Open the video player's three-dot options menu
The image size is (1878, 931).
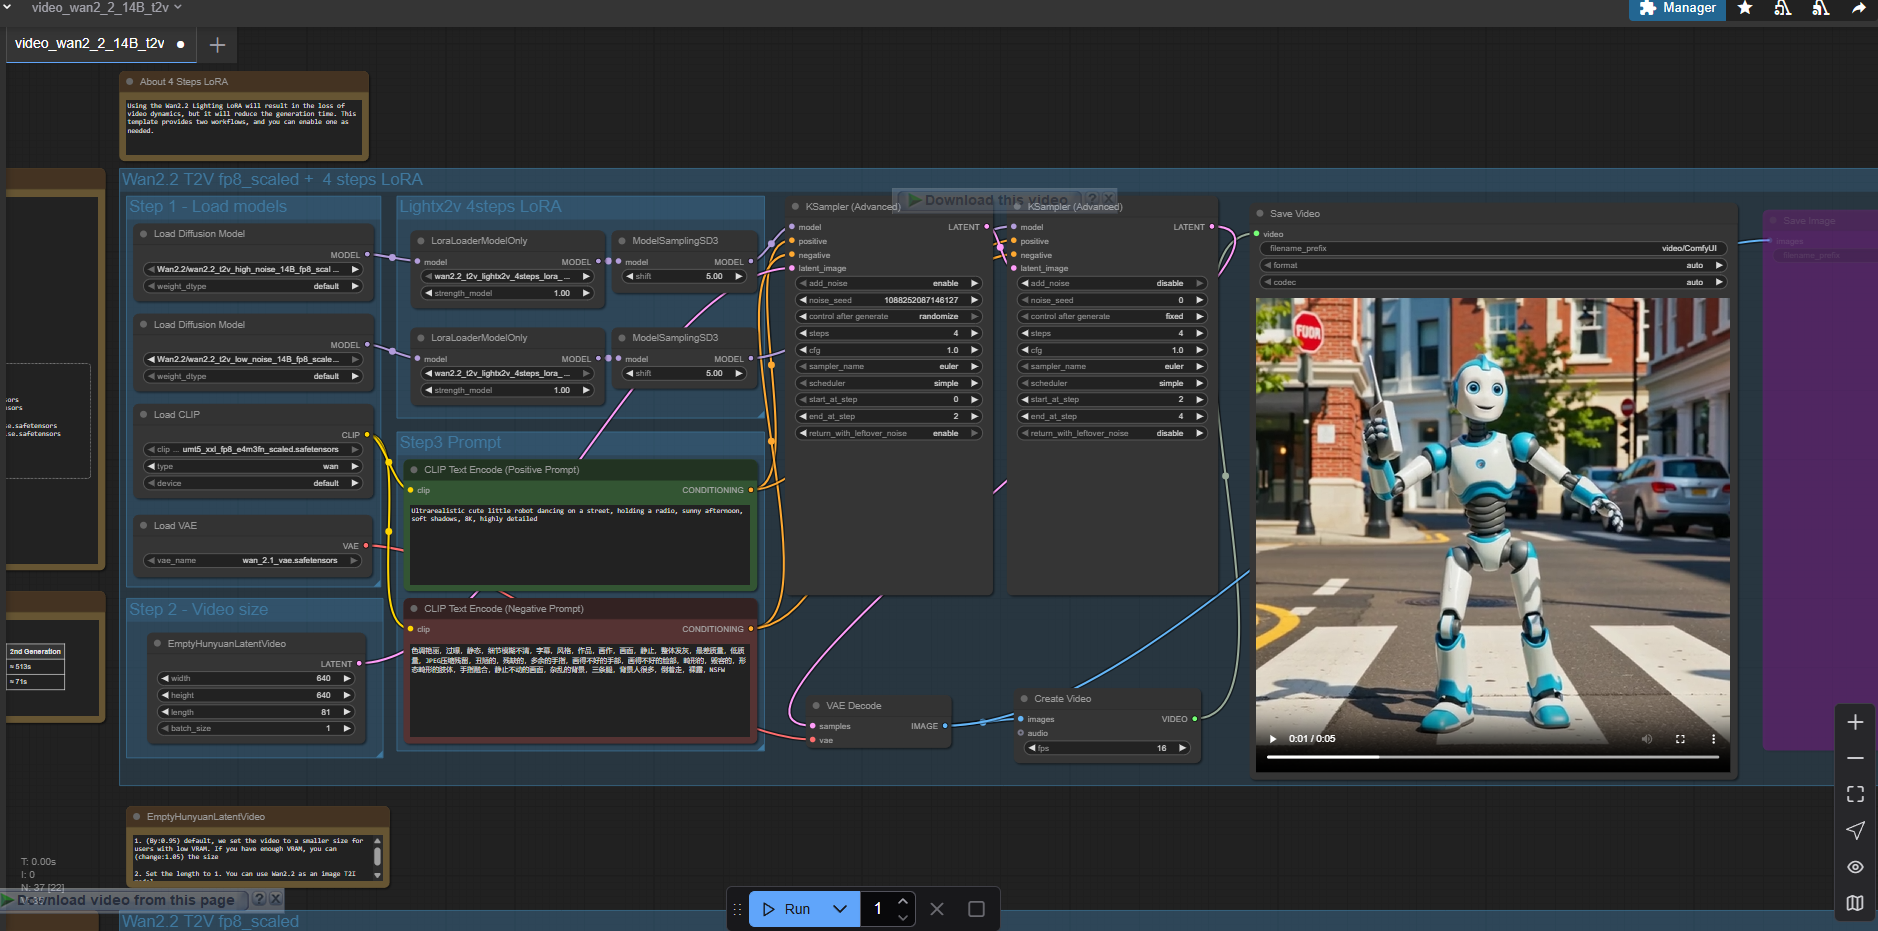1713,739
